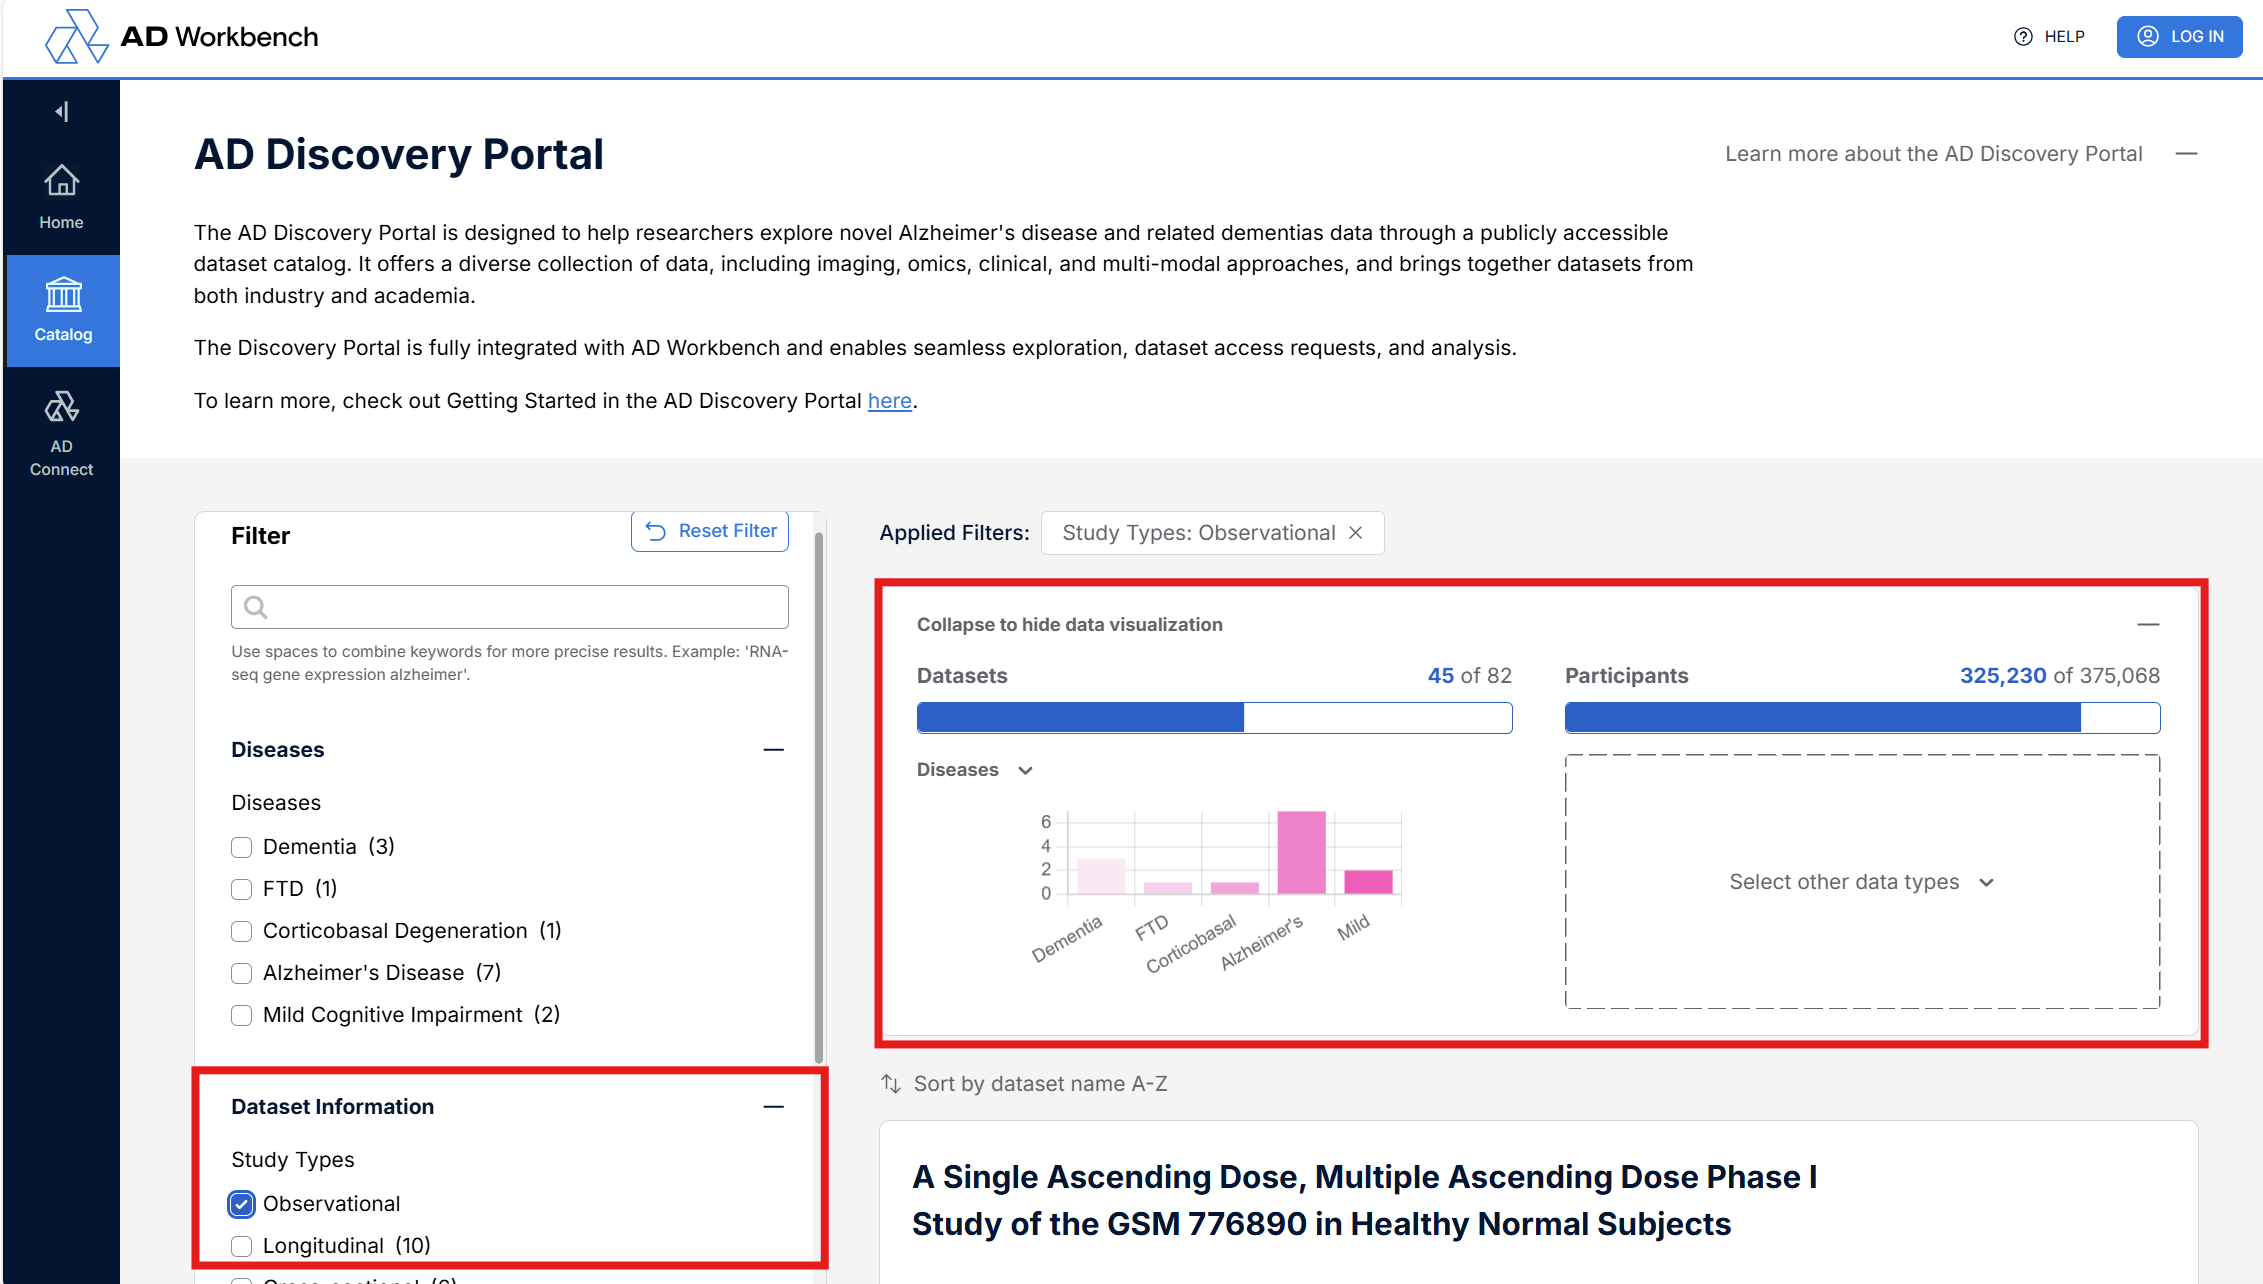Collapse the data visualization panel
The image size is (2263, 1284).
[2148, 625]
